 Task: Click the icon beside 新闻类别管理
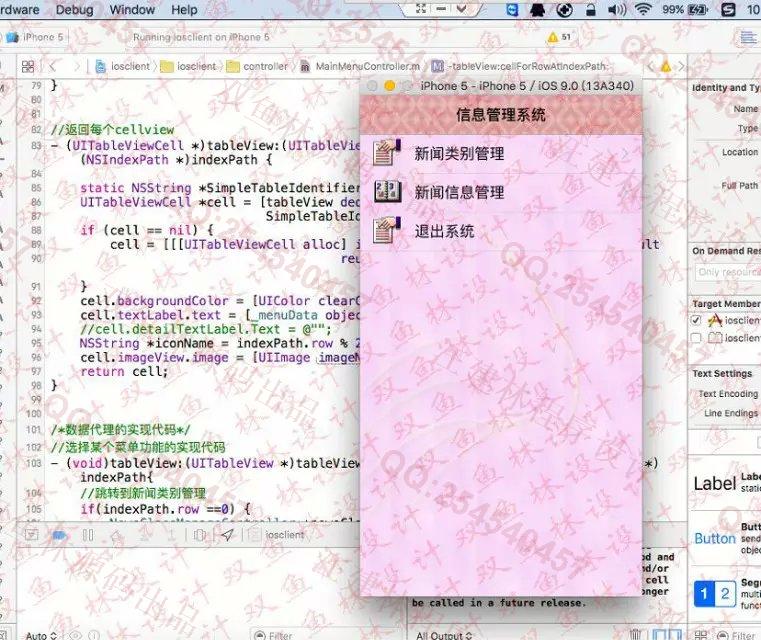point(387,153)
